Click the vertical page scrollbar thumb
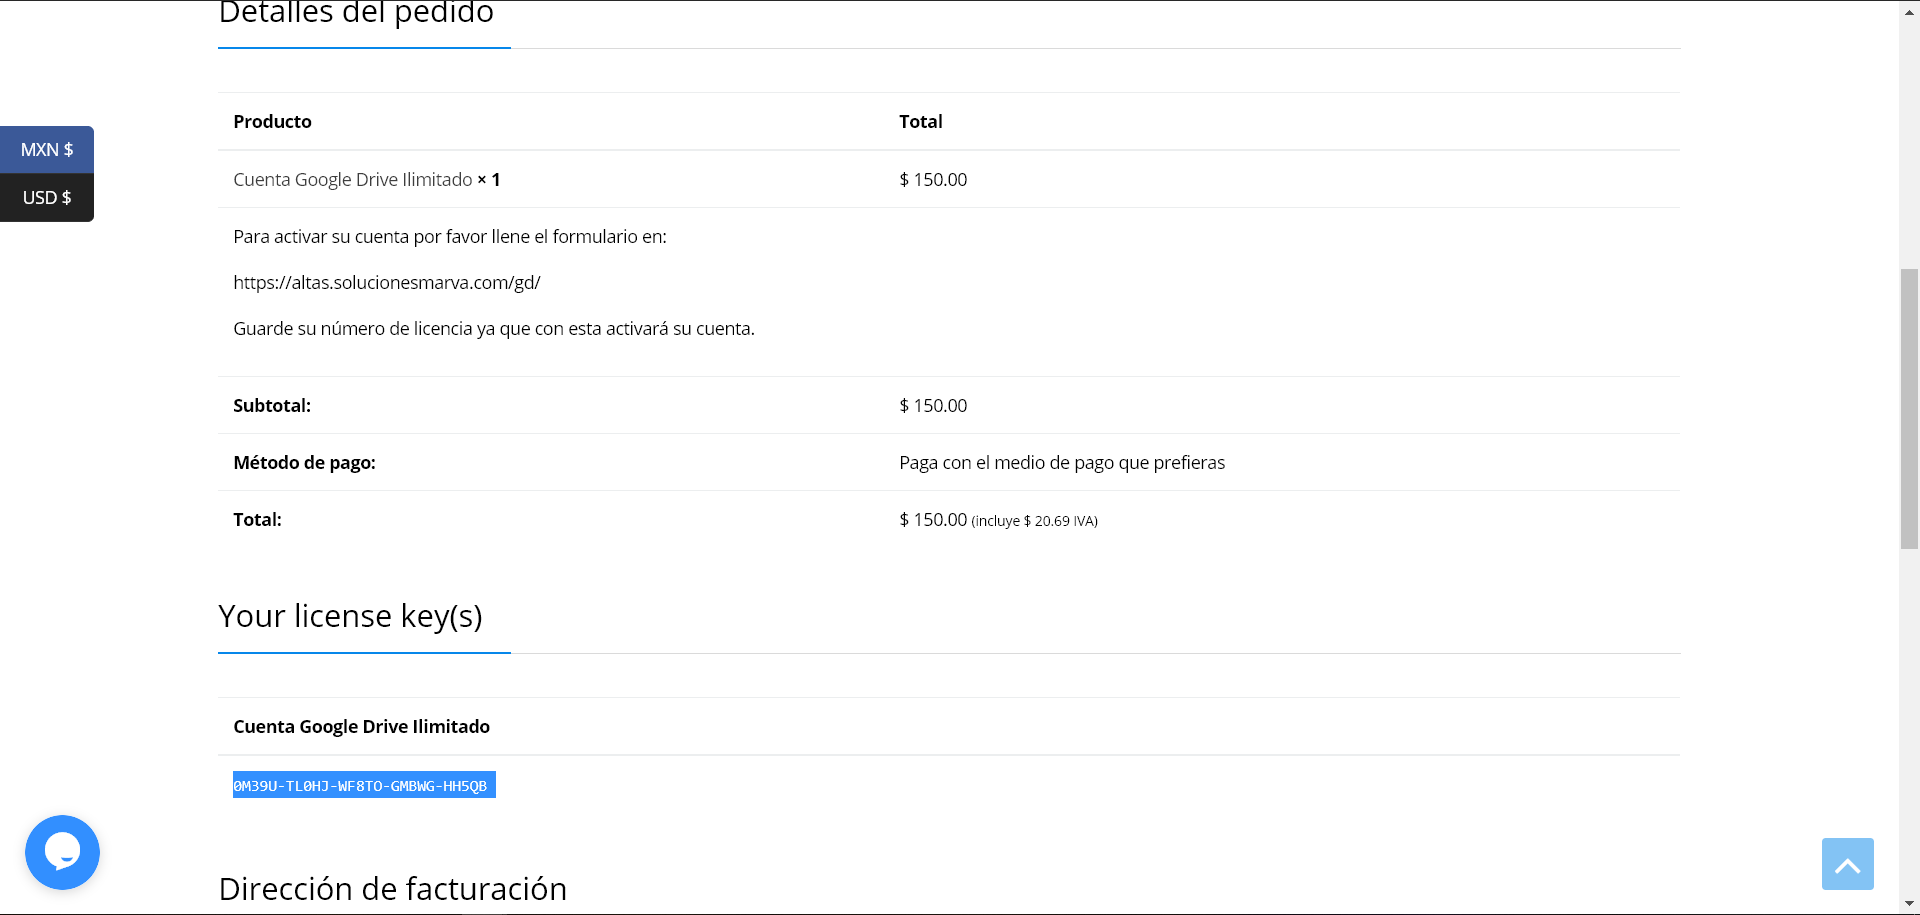The image size is (1920, 915). 1909,408
